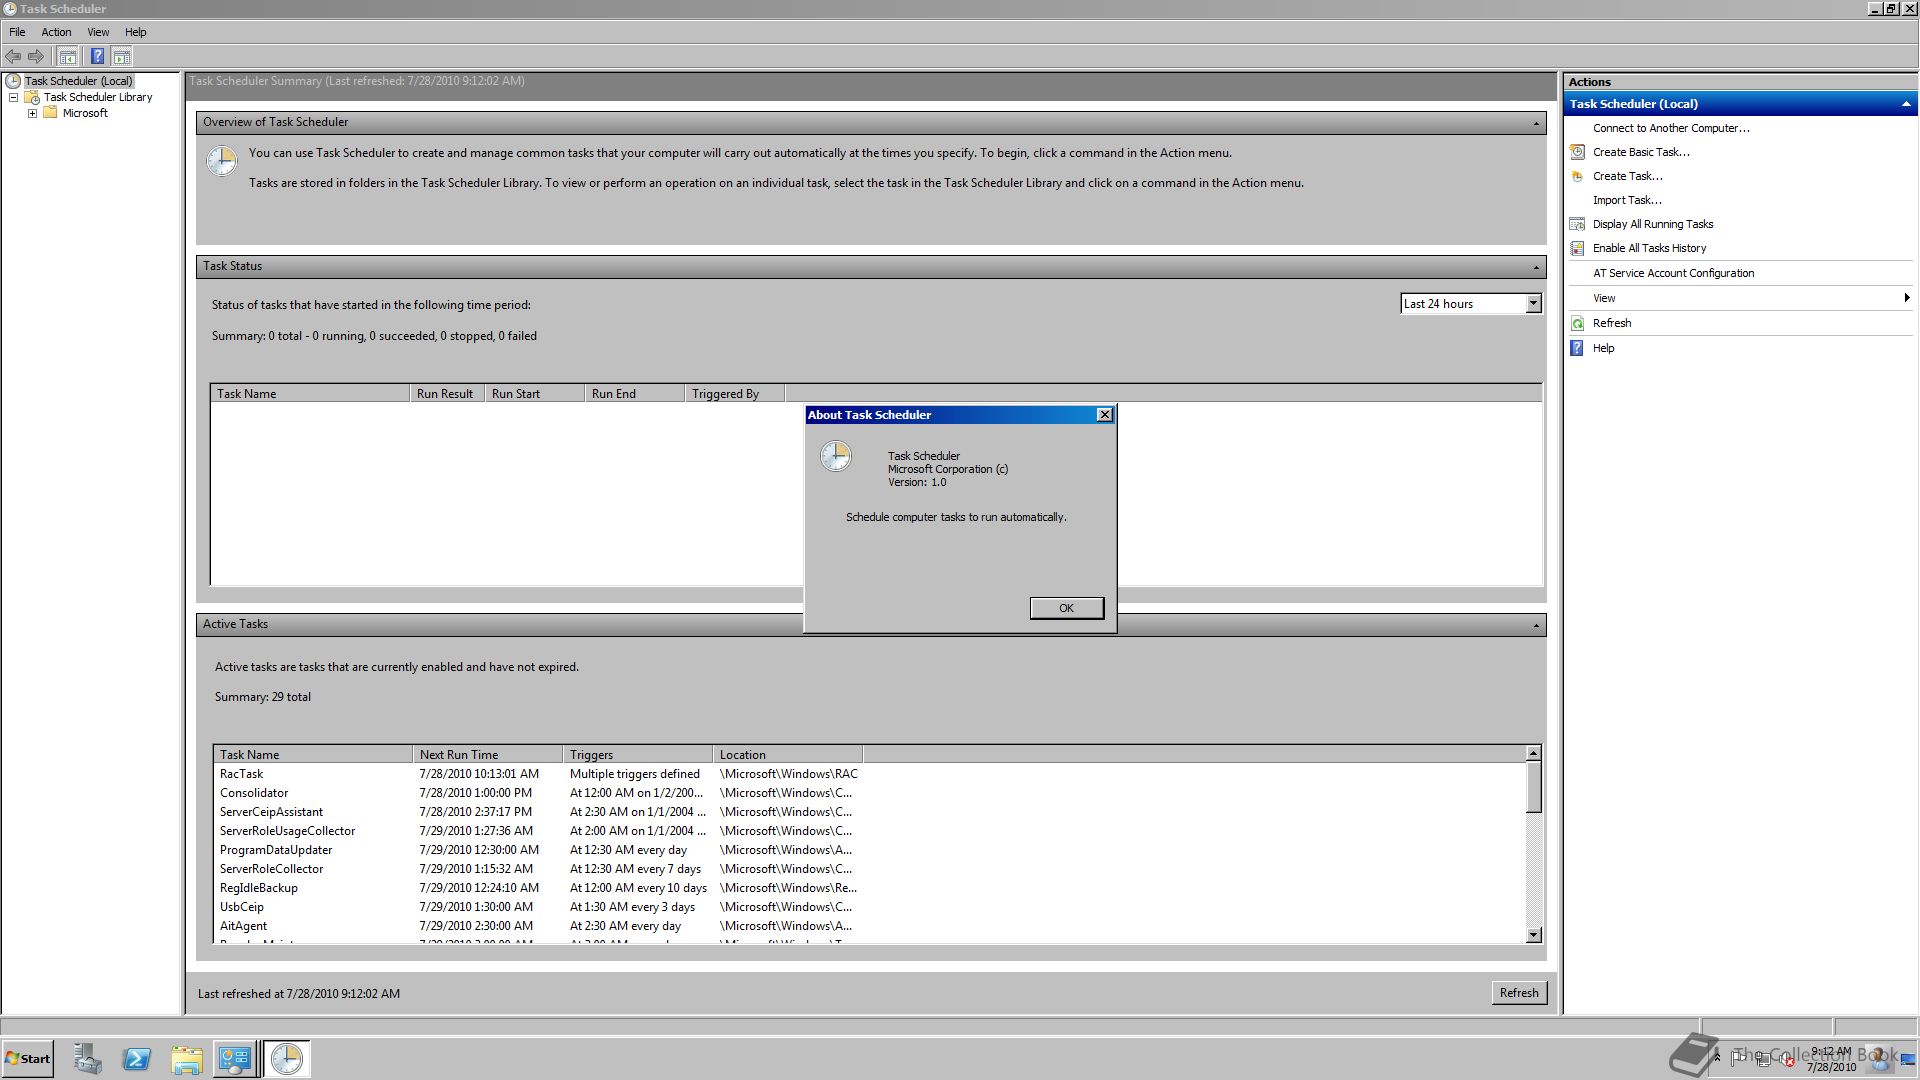The image size is (1920, 1080).
Task: Expand the Microsoft folder node
Action: click(x=32, y=113)
